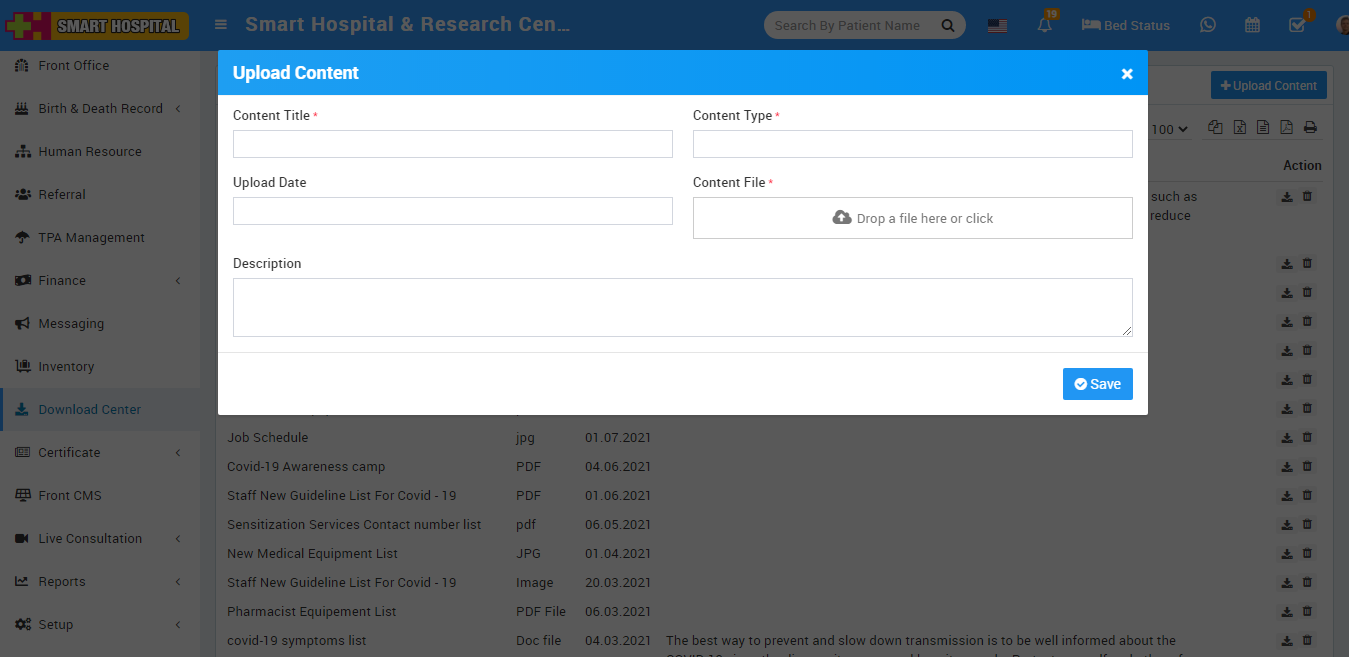Go to Inventory in the sidebar
Image resolution: width=1349 pixels, height=657 pixels.
click(66, 367)
